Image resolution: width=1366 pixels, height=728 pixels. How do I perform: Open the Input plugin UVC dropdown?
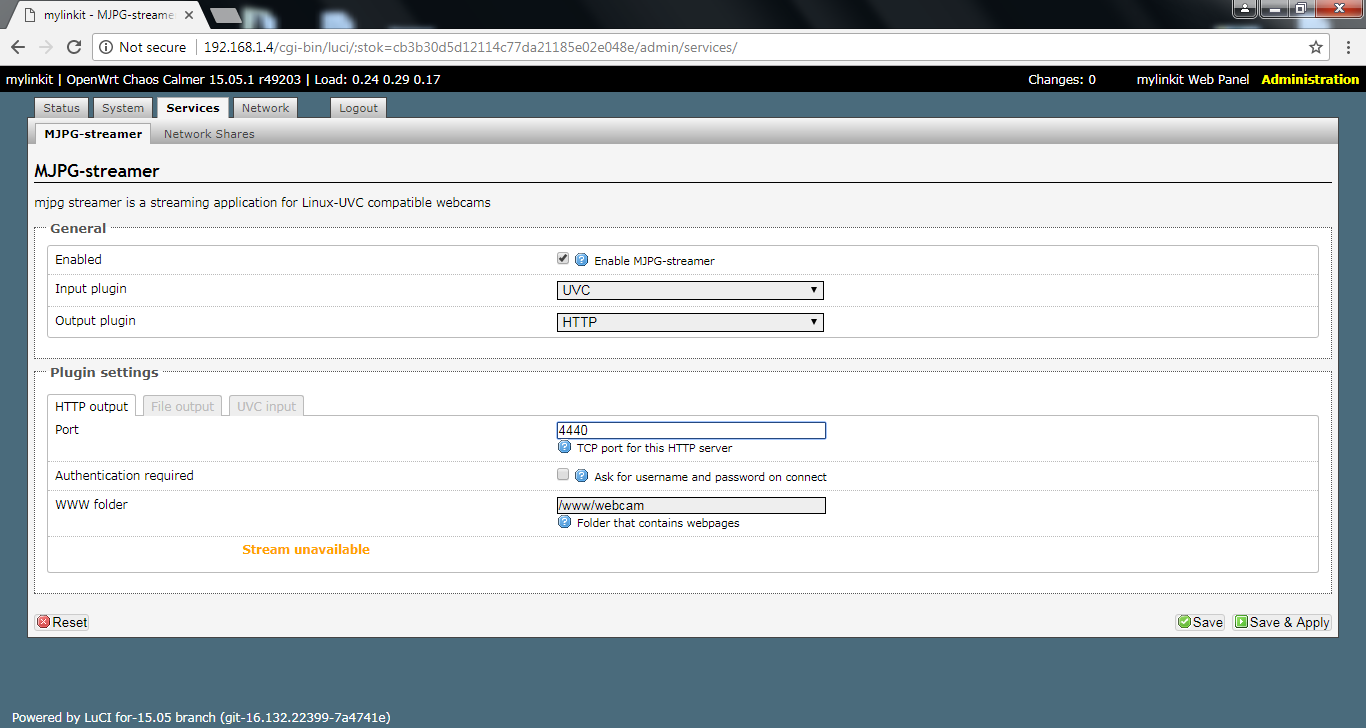[690, 291]
